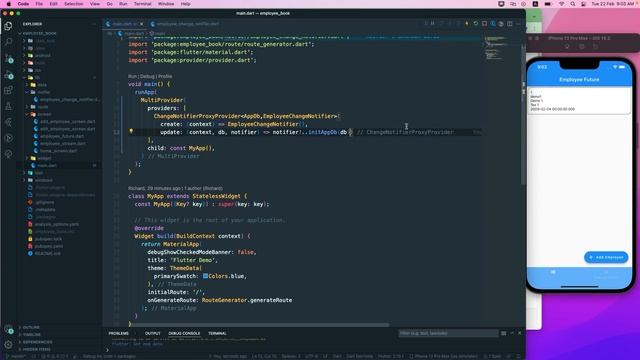Tap the employee card in simulator

click(579, 101)
